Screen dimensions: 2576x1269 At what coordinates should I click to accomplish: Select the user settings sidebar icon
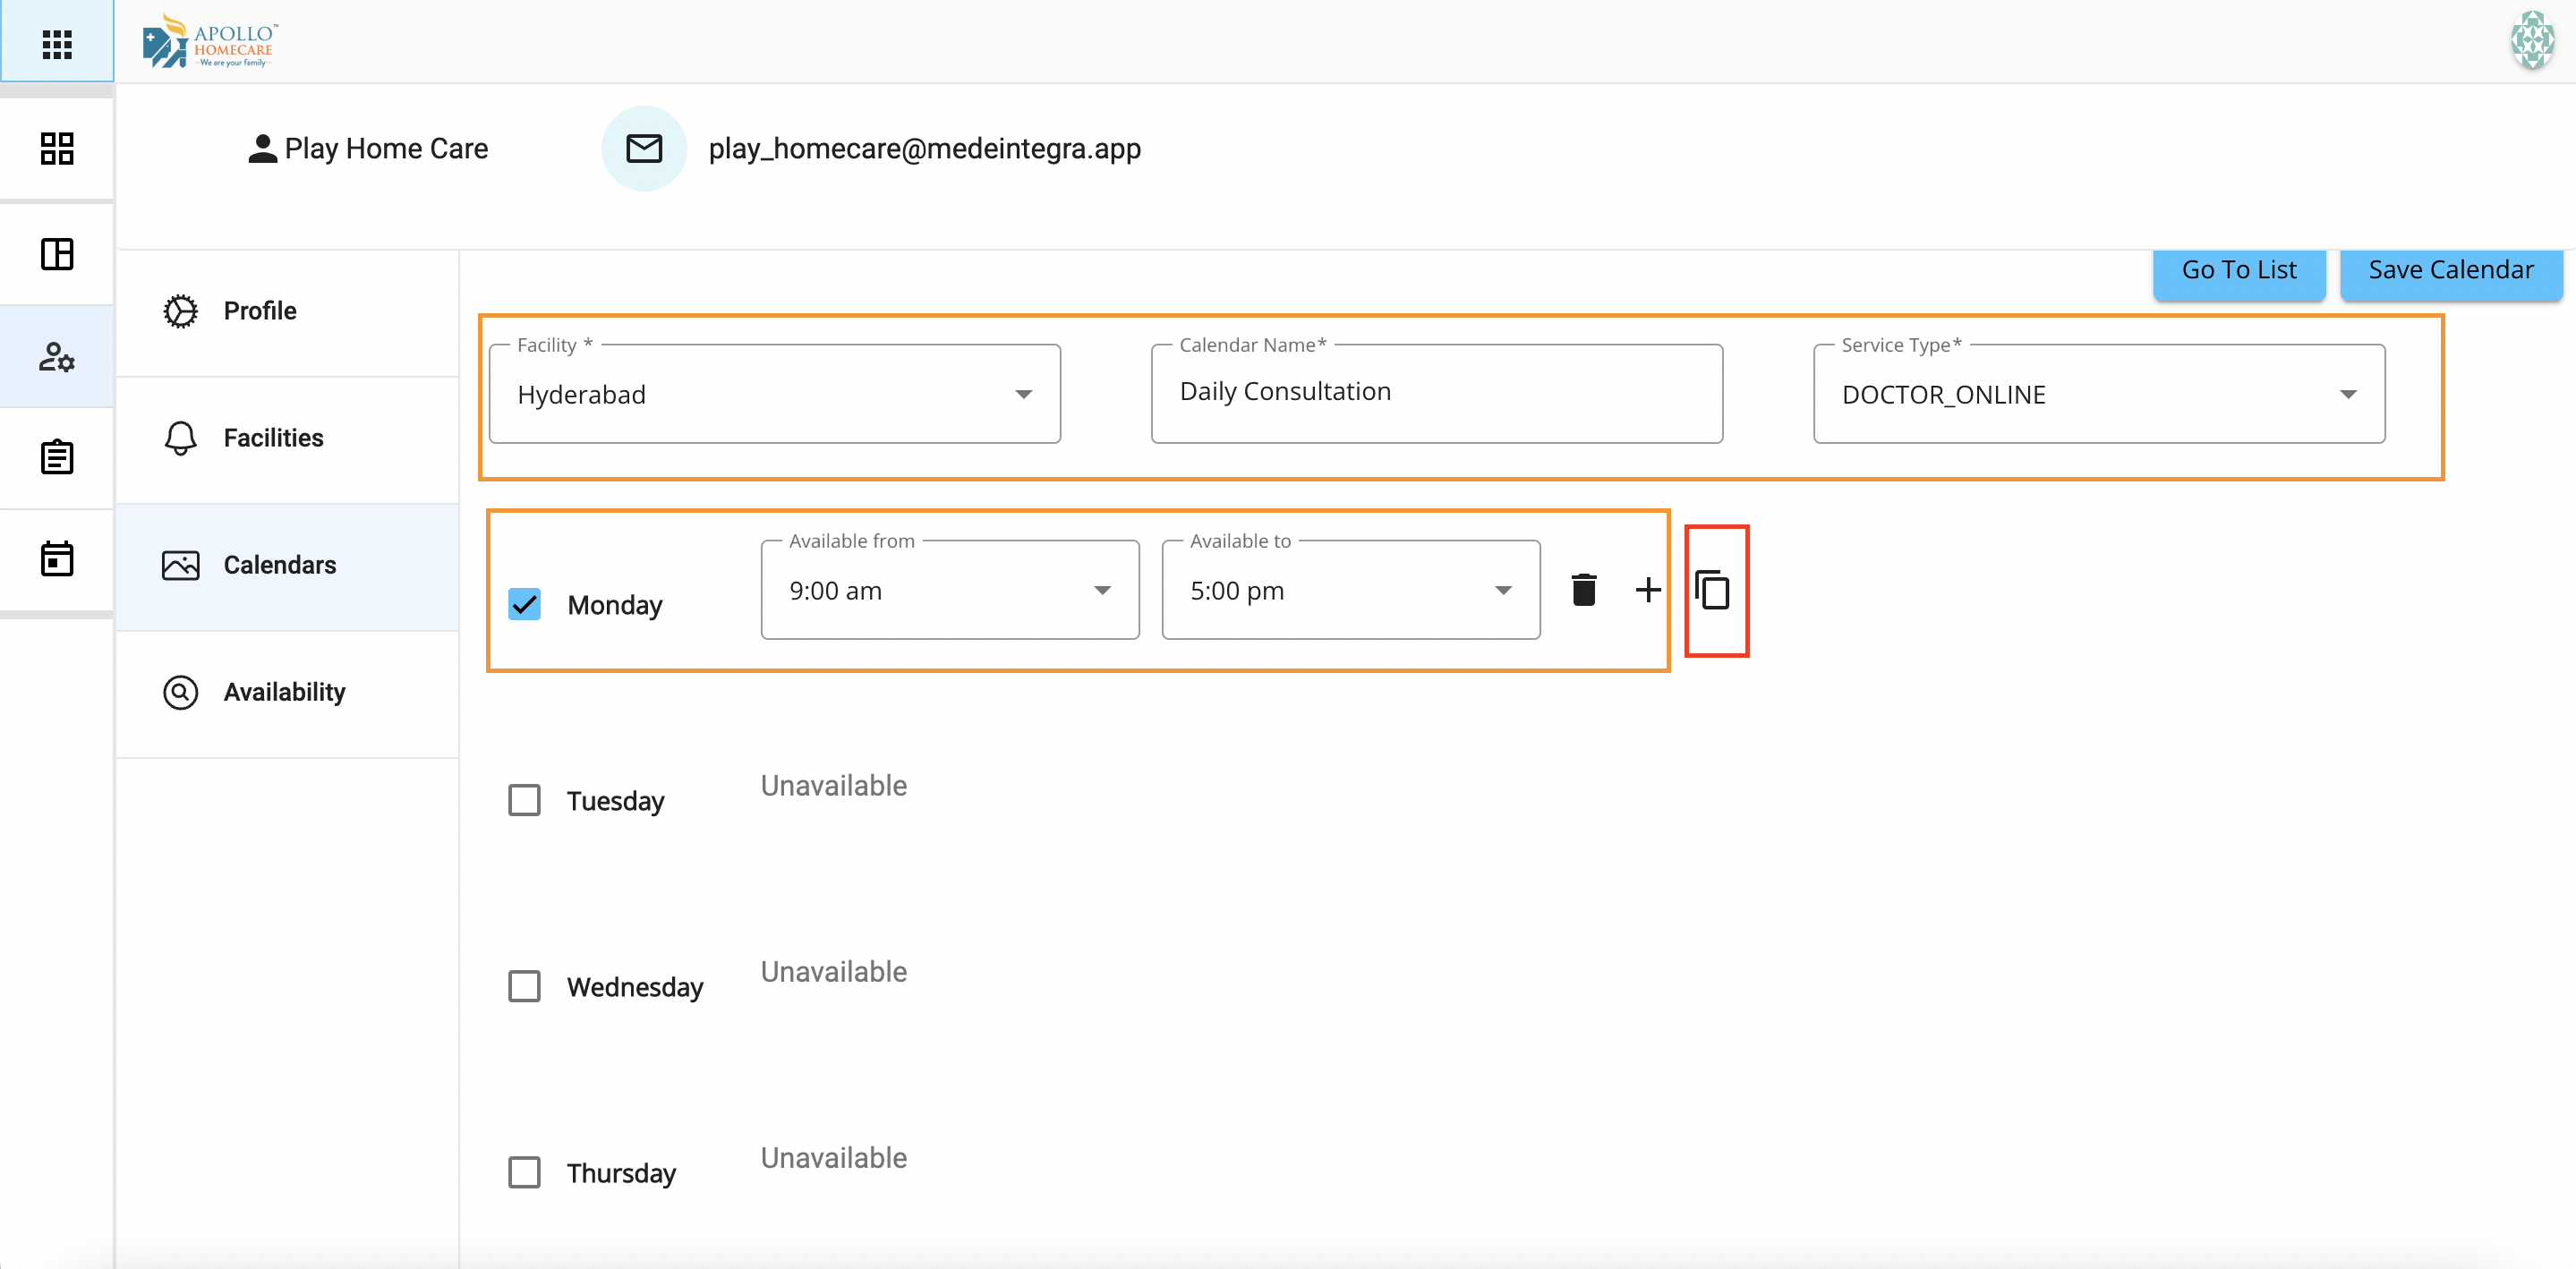(x=57, y=357)
